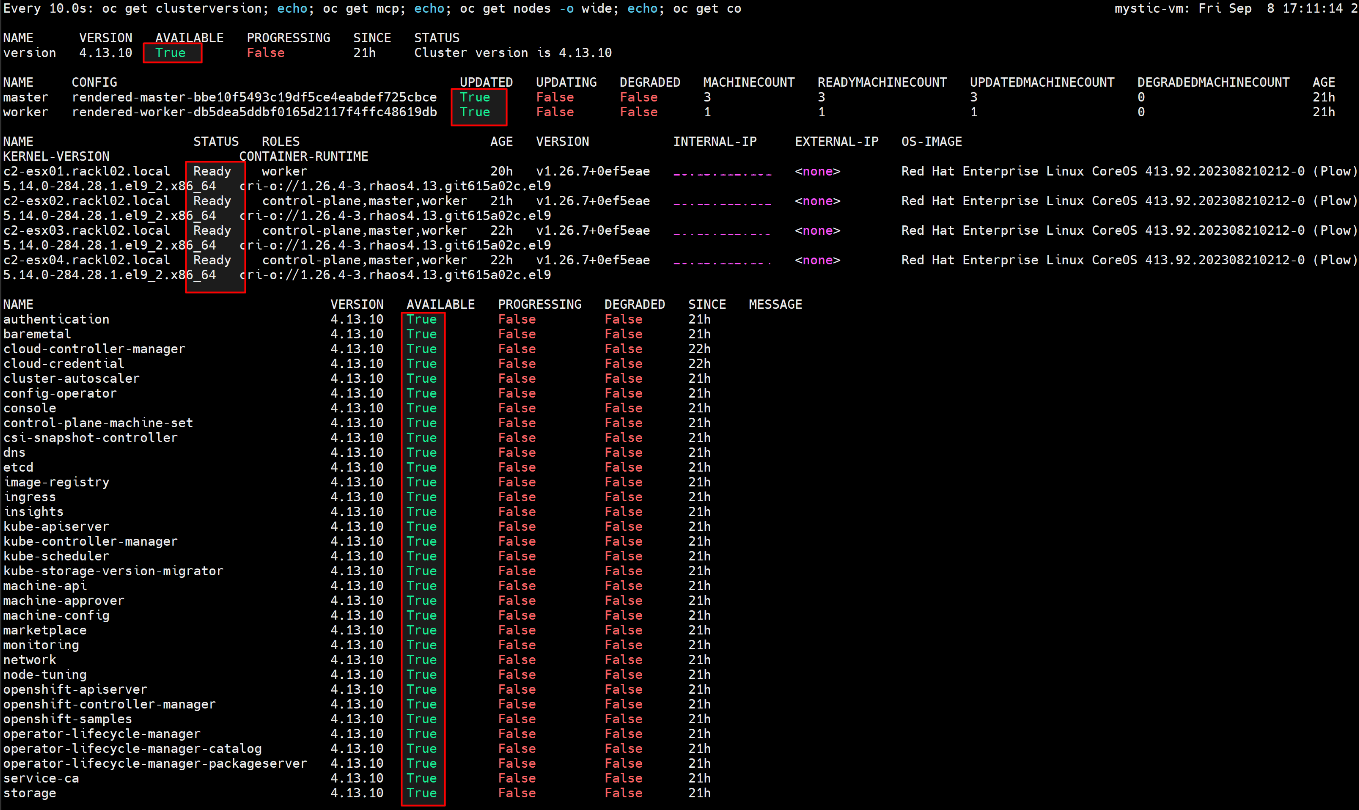Screen dimensions: 1359x810
Task: Click the clusterversion AVAILABLE True value
Action: tap(170, 53)
